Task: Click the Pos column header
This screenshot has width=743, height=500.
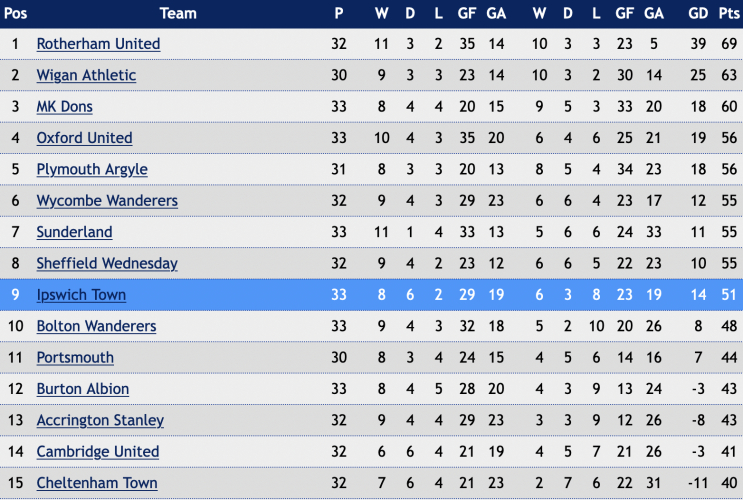Action: click(x=15, y=13)
